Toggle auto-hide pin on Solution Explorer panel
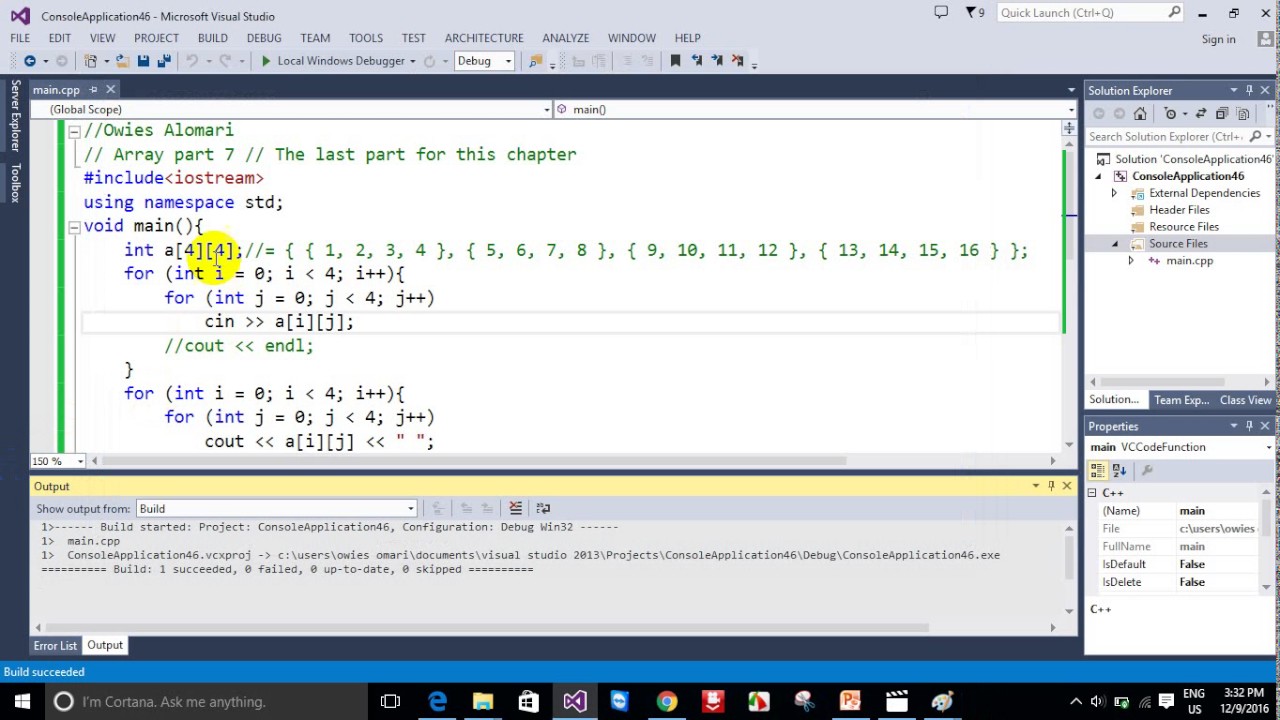 pyautogui.click(x=1249, y=90)
